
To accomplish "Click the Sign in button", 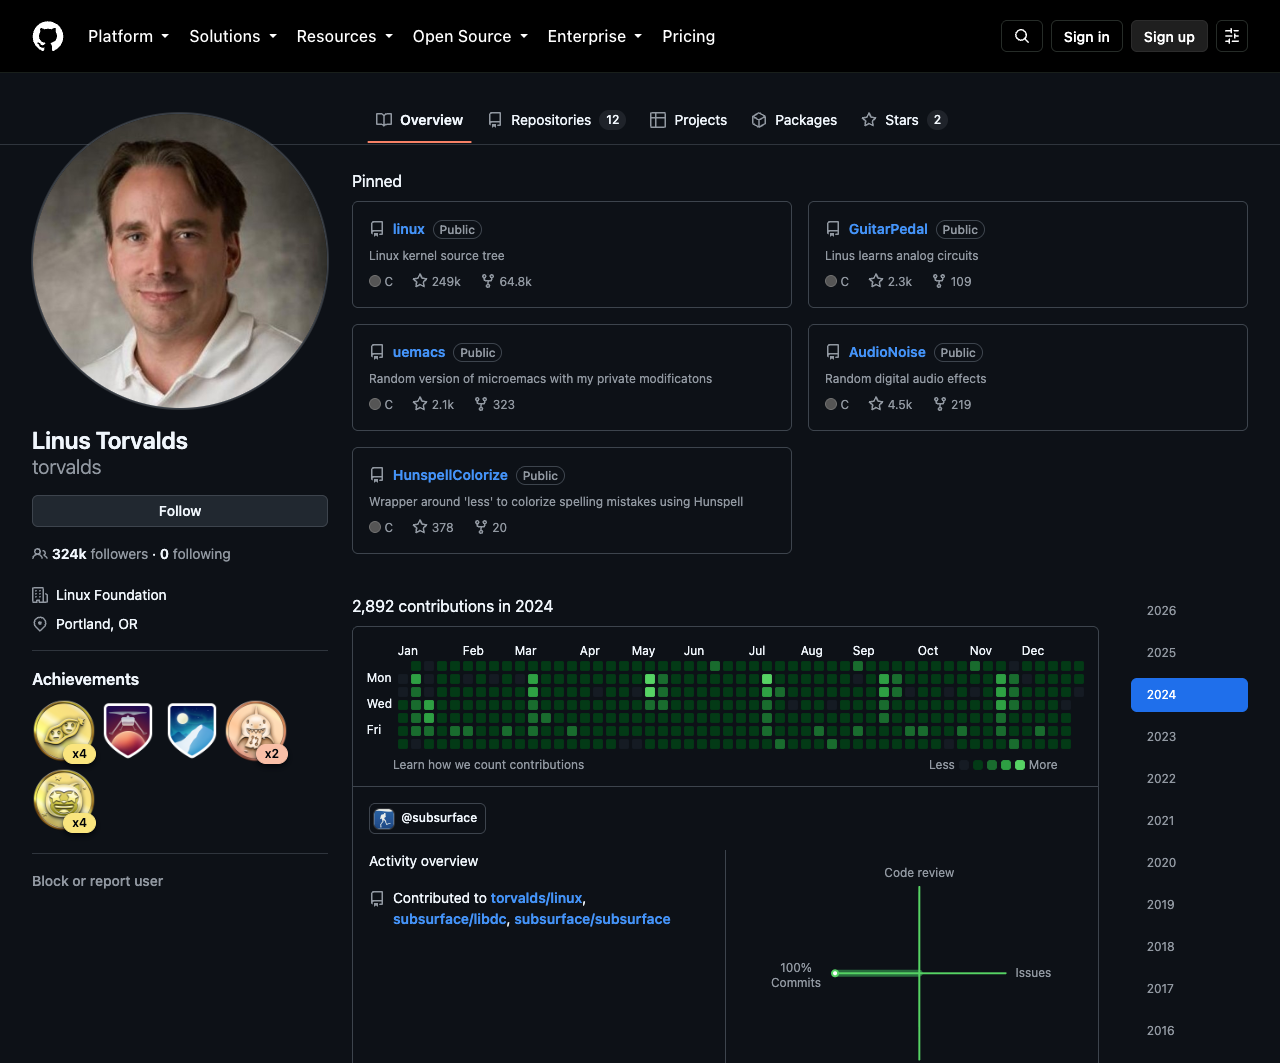I will [1087, 36].
